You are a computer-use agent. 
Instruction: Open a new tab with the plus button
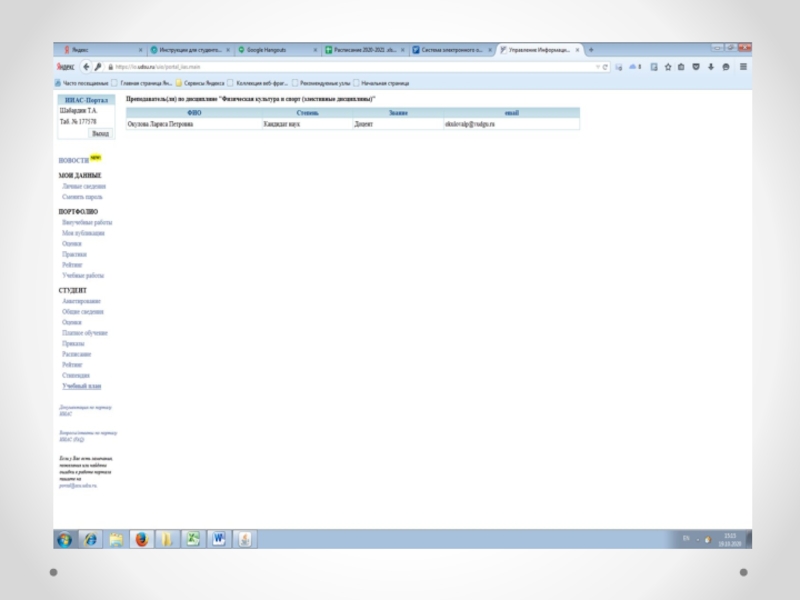click(x=591, y=50)
